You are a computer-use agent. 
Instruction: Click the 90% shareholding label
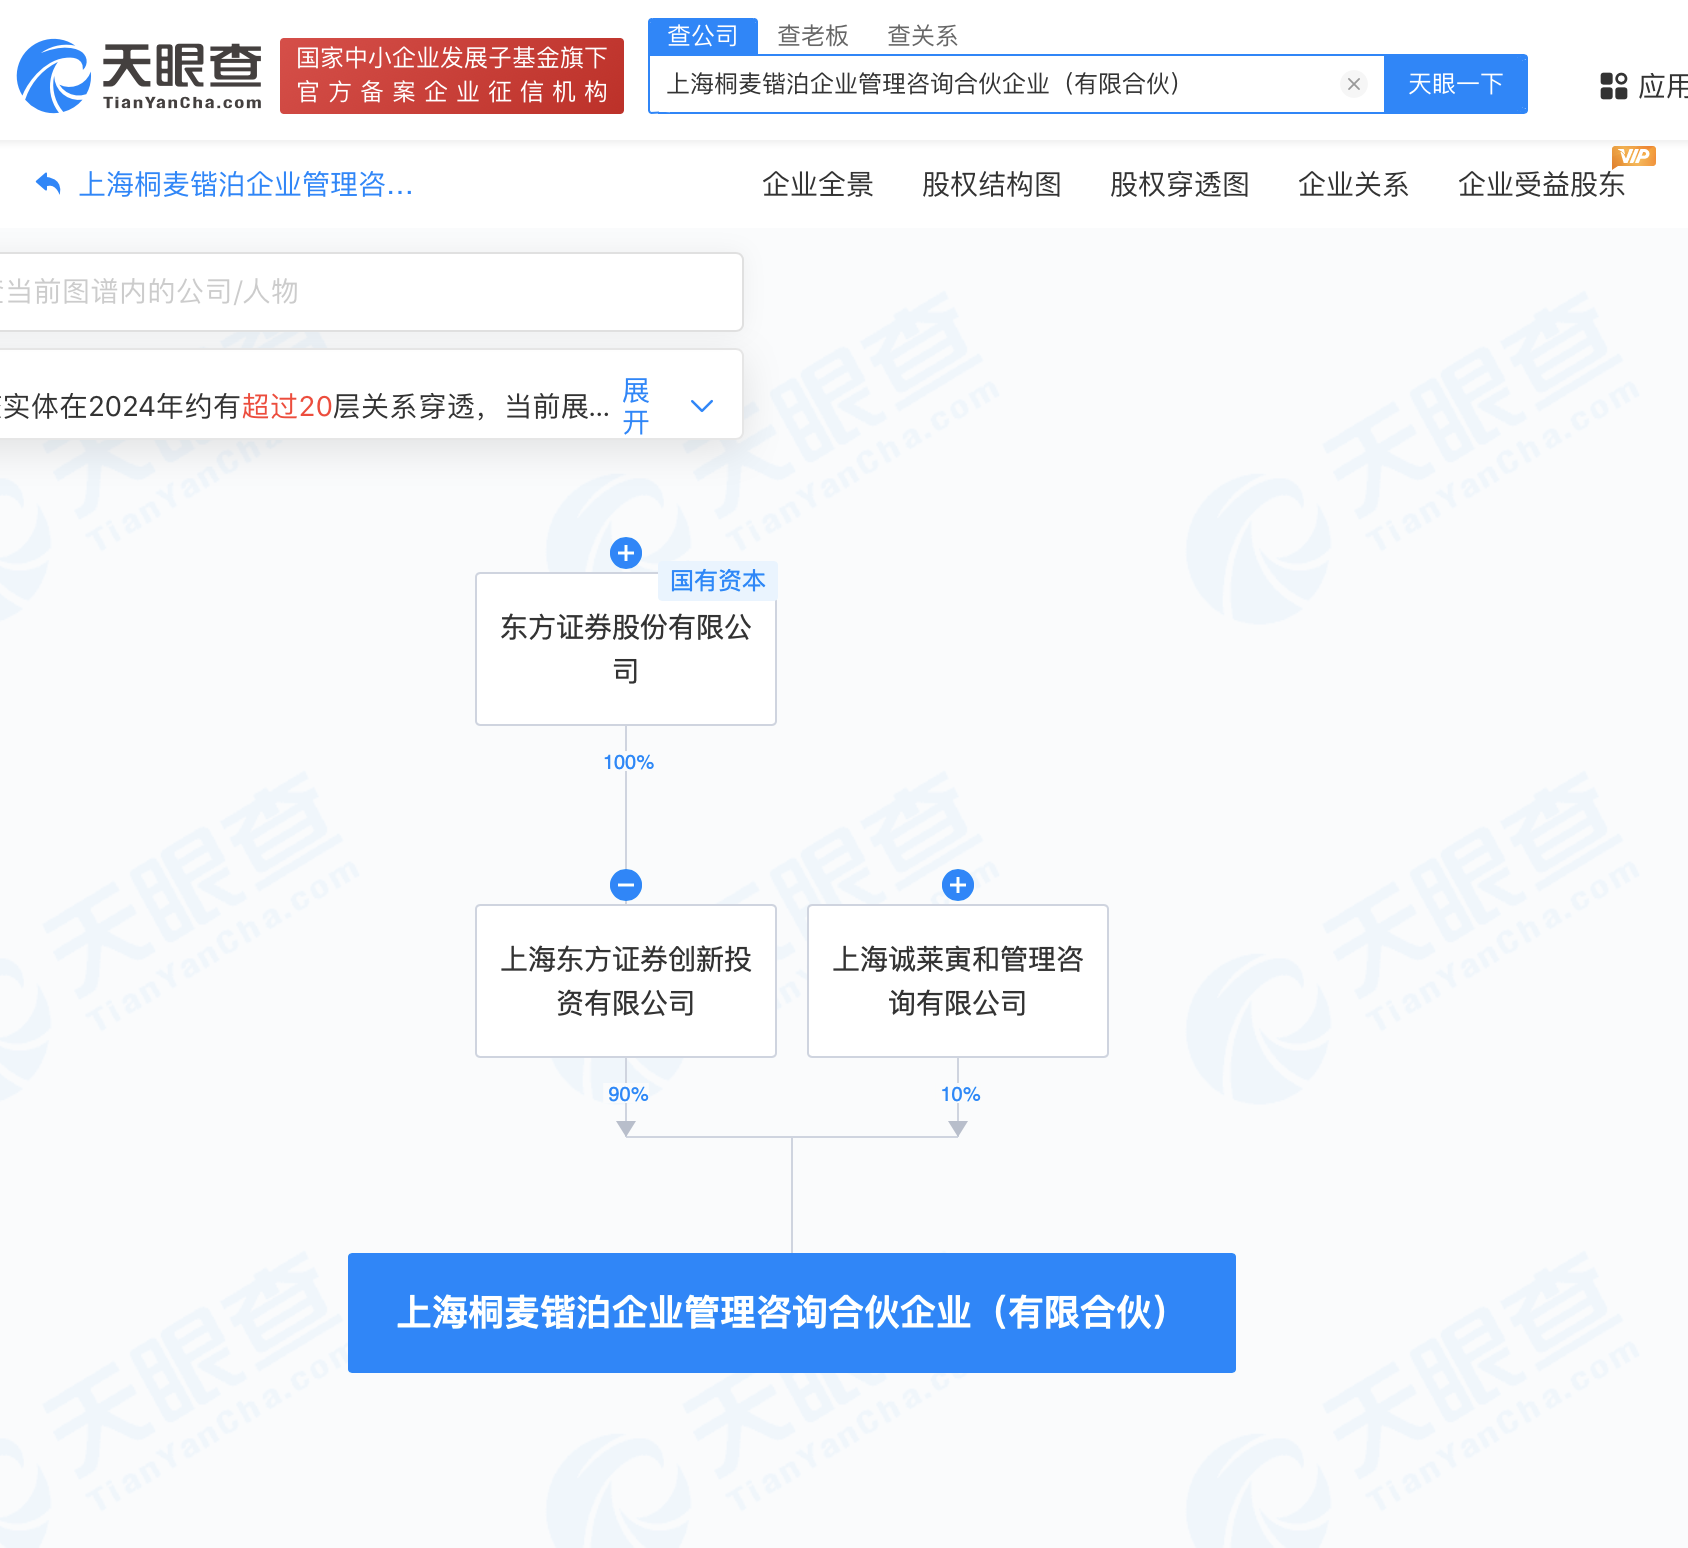(x=629, y=1094)
